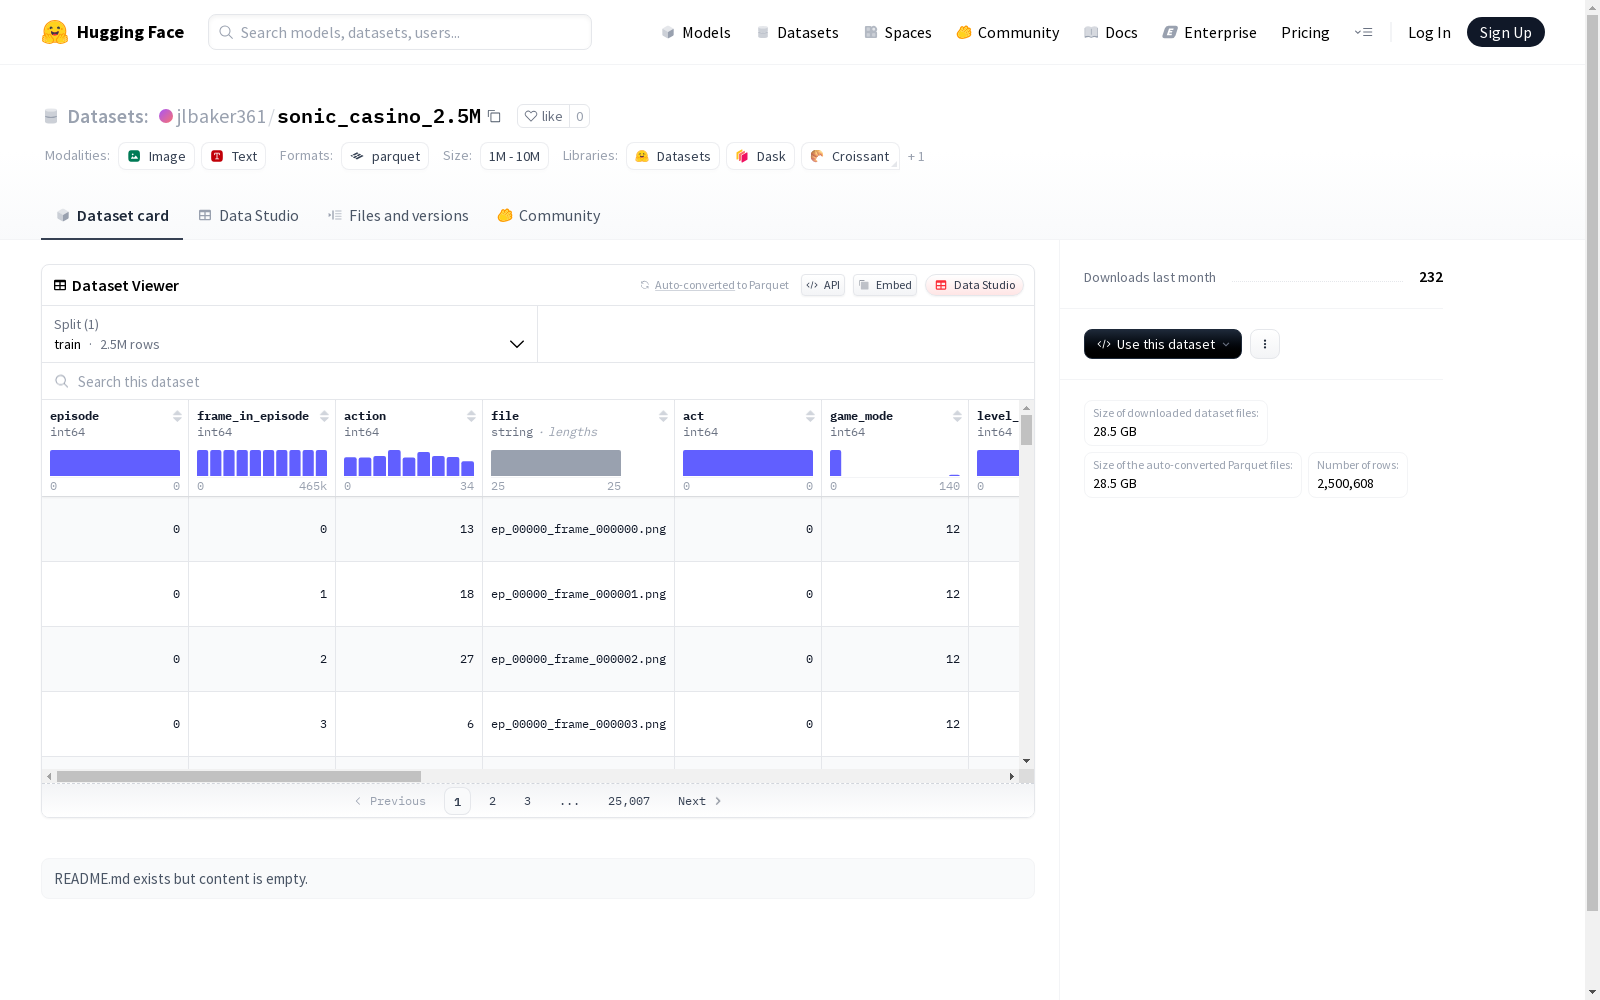Like the dataset with the heart button
Viewport: 1600px width, 1000px height.
click(x=543, y=116)
